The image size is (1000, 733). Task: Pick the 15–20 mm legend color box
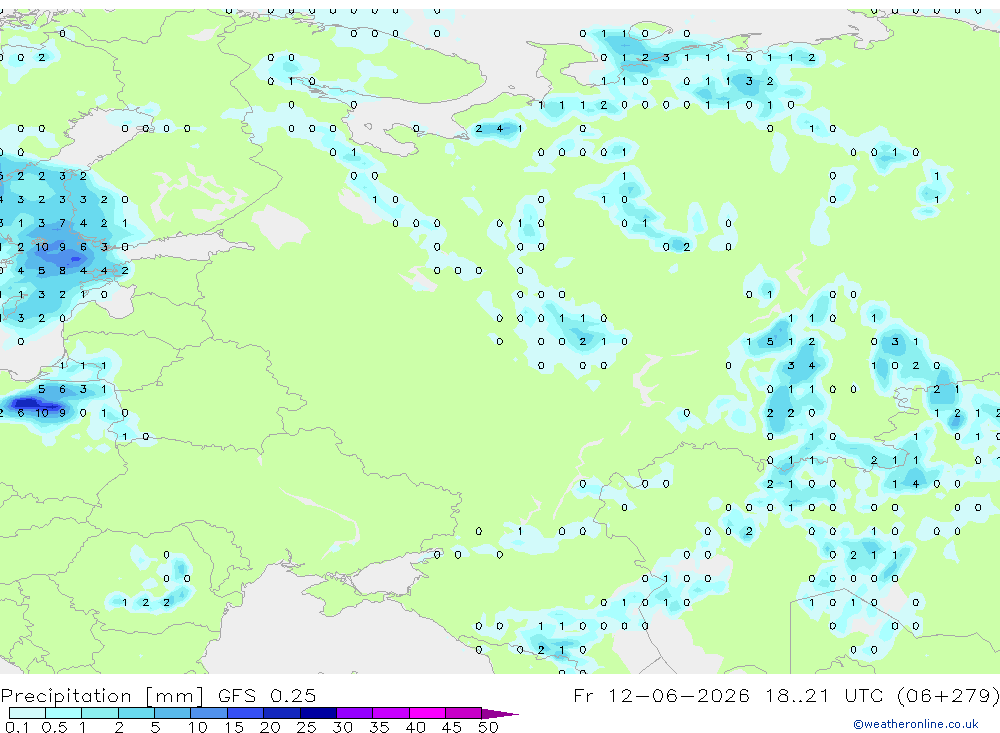245,713
